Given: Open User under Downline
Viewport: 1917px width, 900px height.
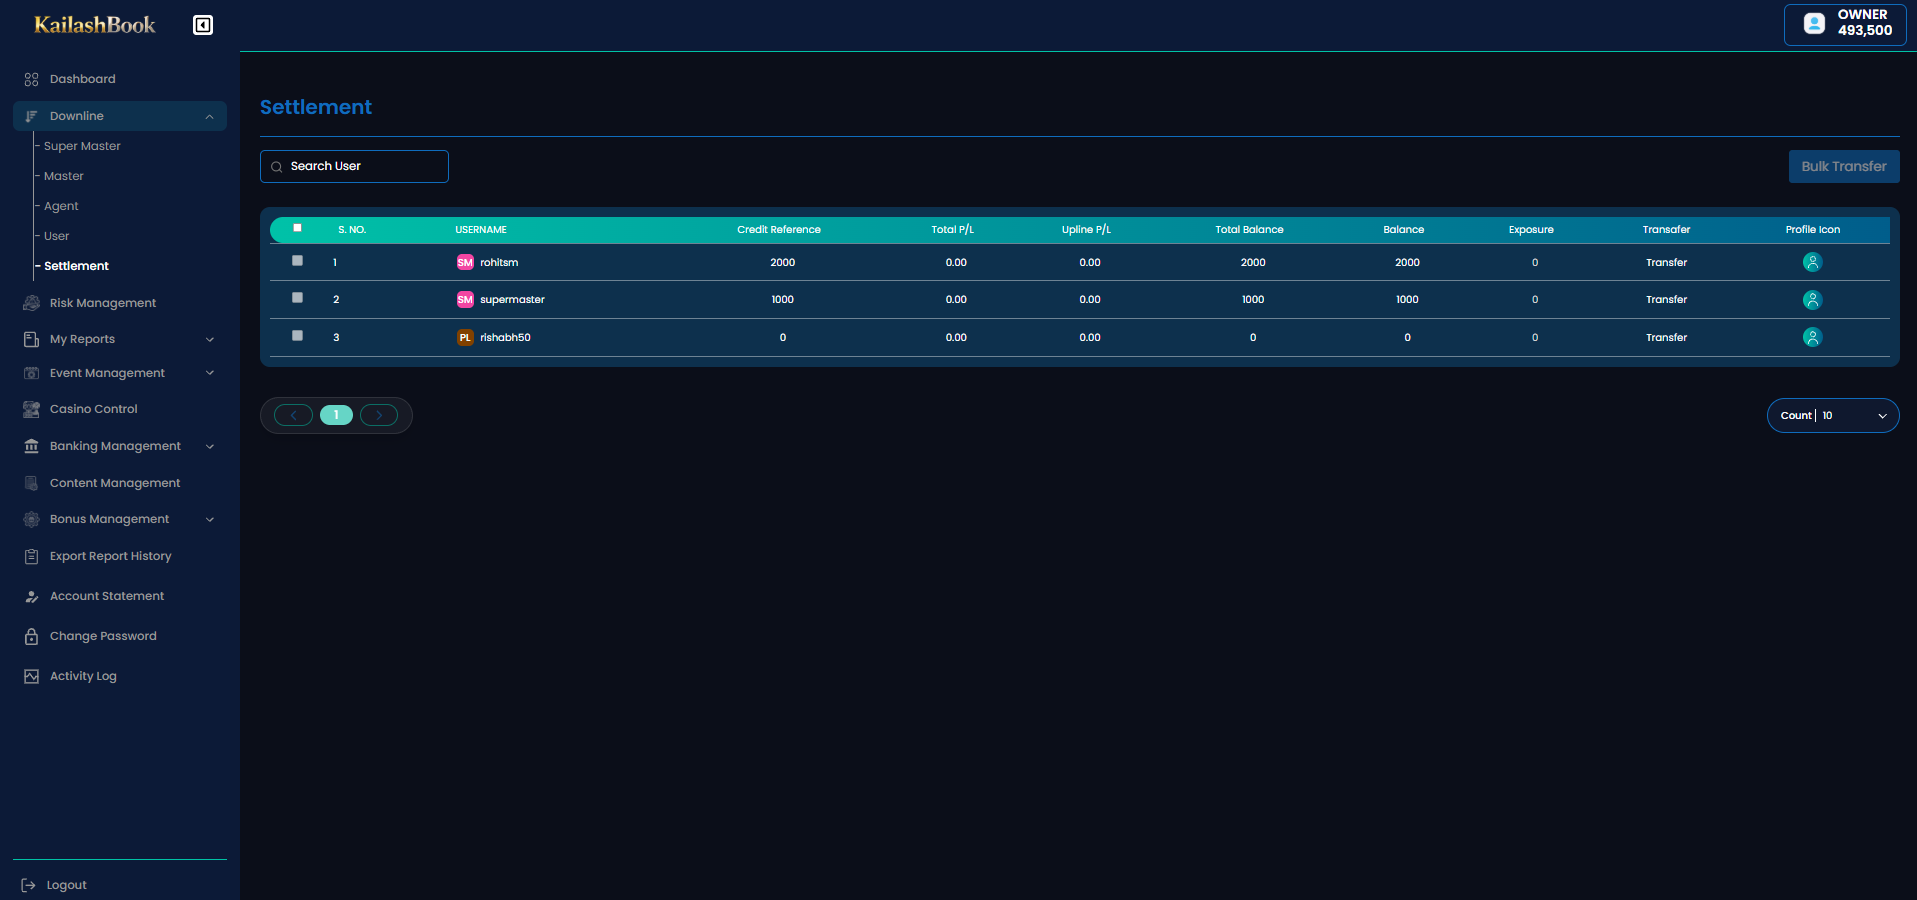Looking at the screenshot, I should click(57, 236).
